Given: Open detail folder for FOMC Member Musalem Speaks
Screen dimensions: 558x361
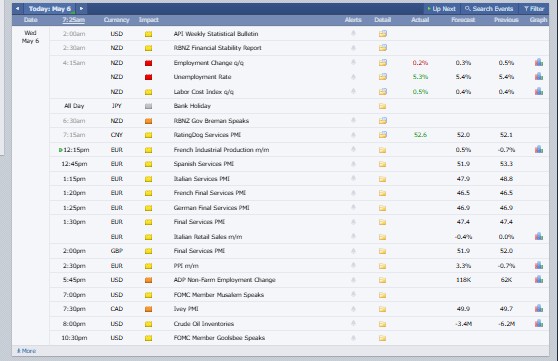Looking at the screenshot, I should [383, 295].
